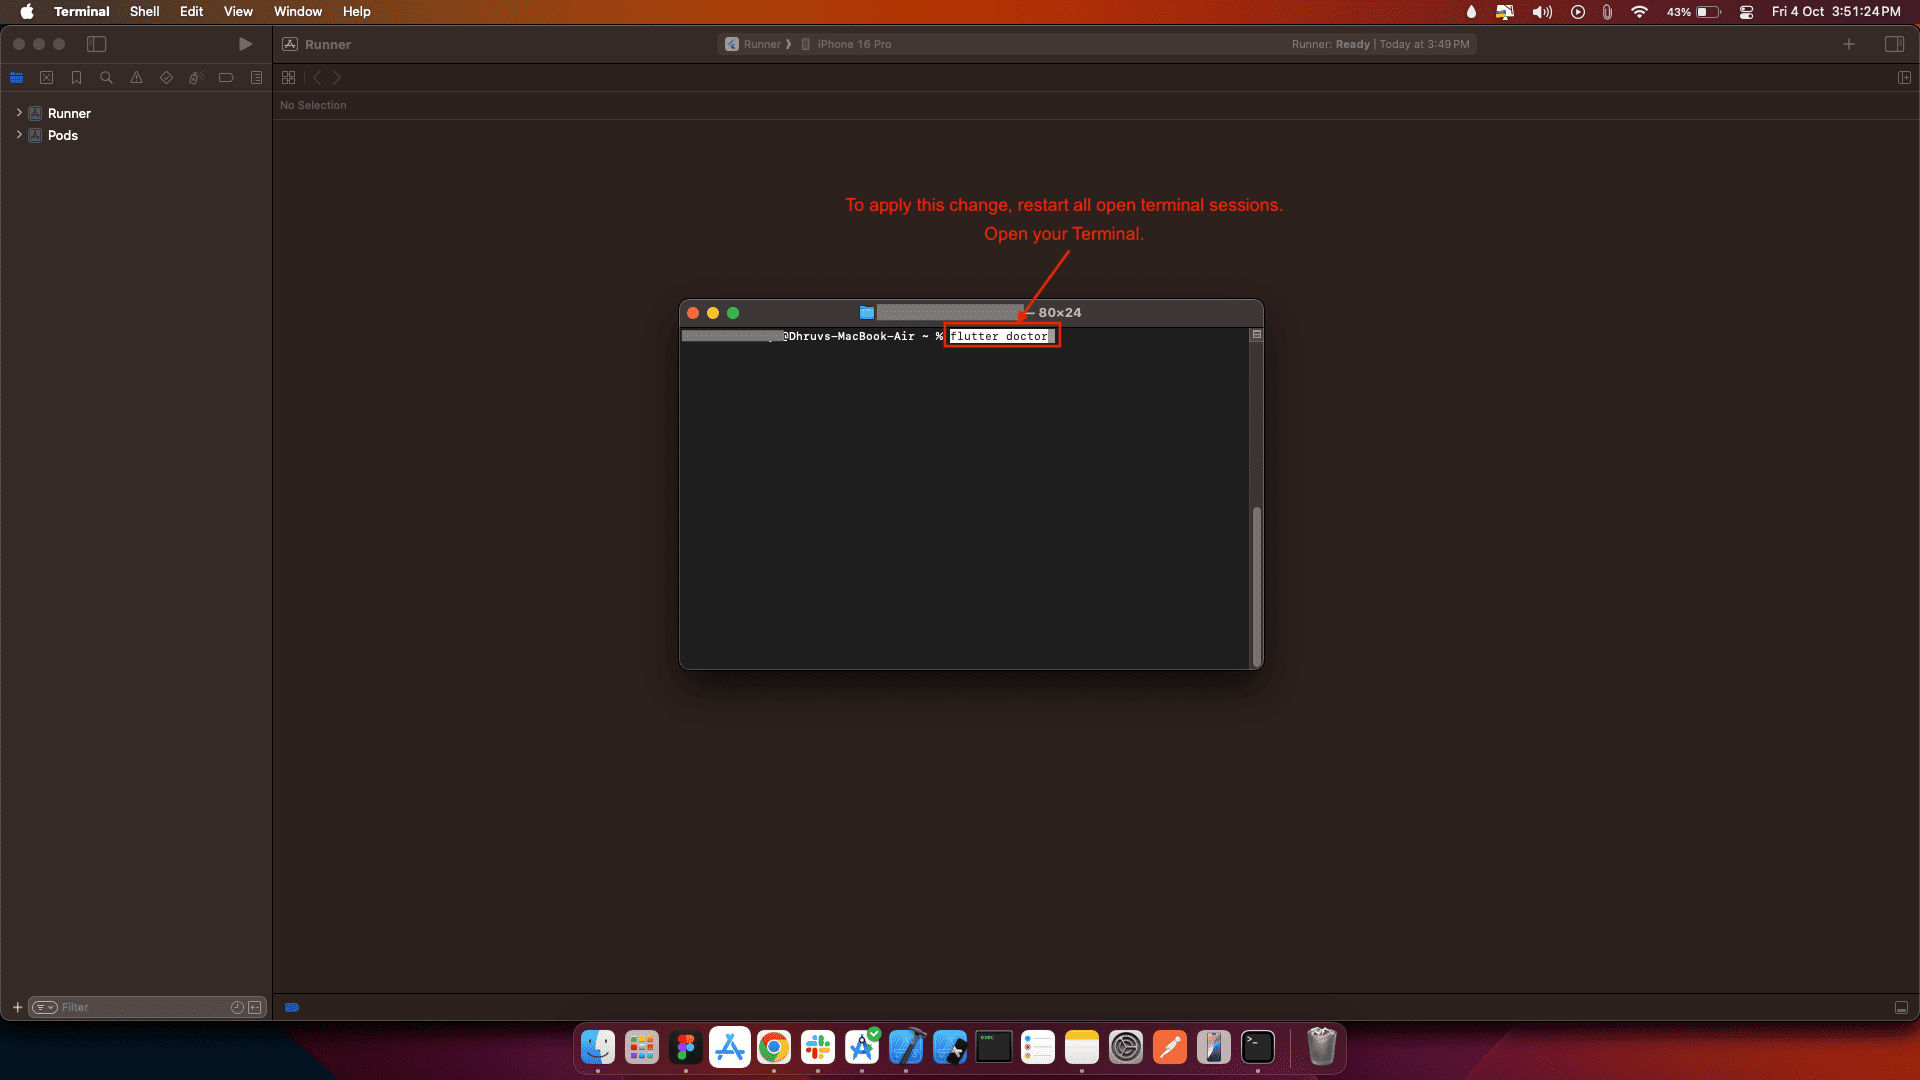Open the Debug navigator spray icon
The height and width of the screenshot is (1080, 1920).
(196, 78)
